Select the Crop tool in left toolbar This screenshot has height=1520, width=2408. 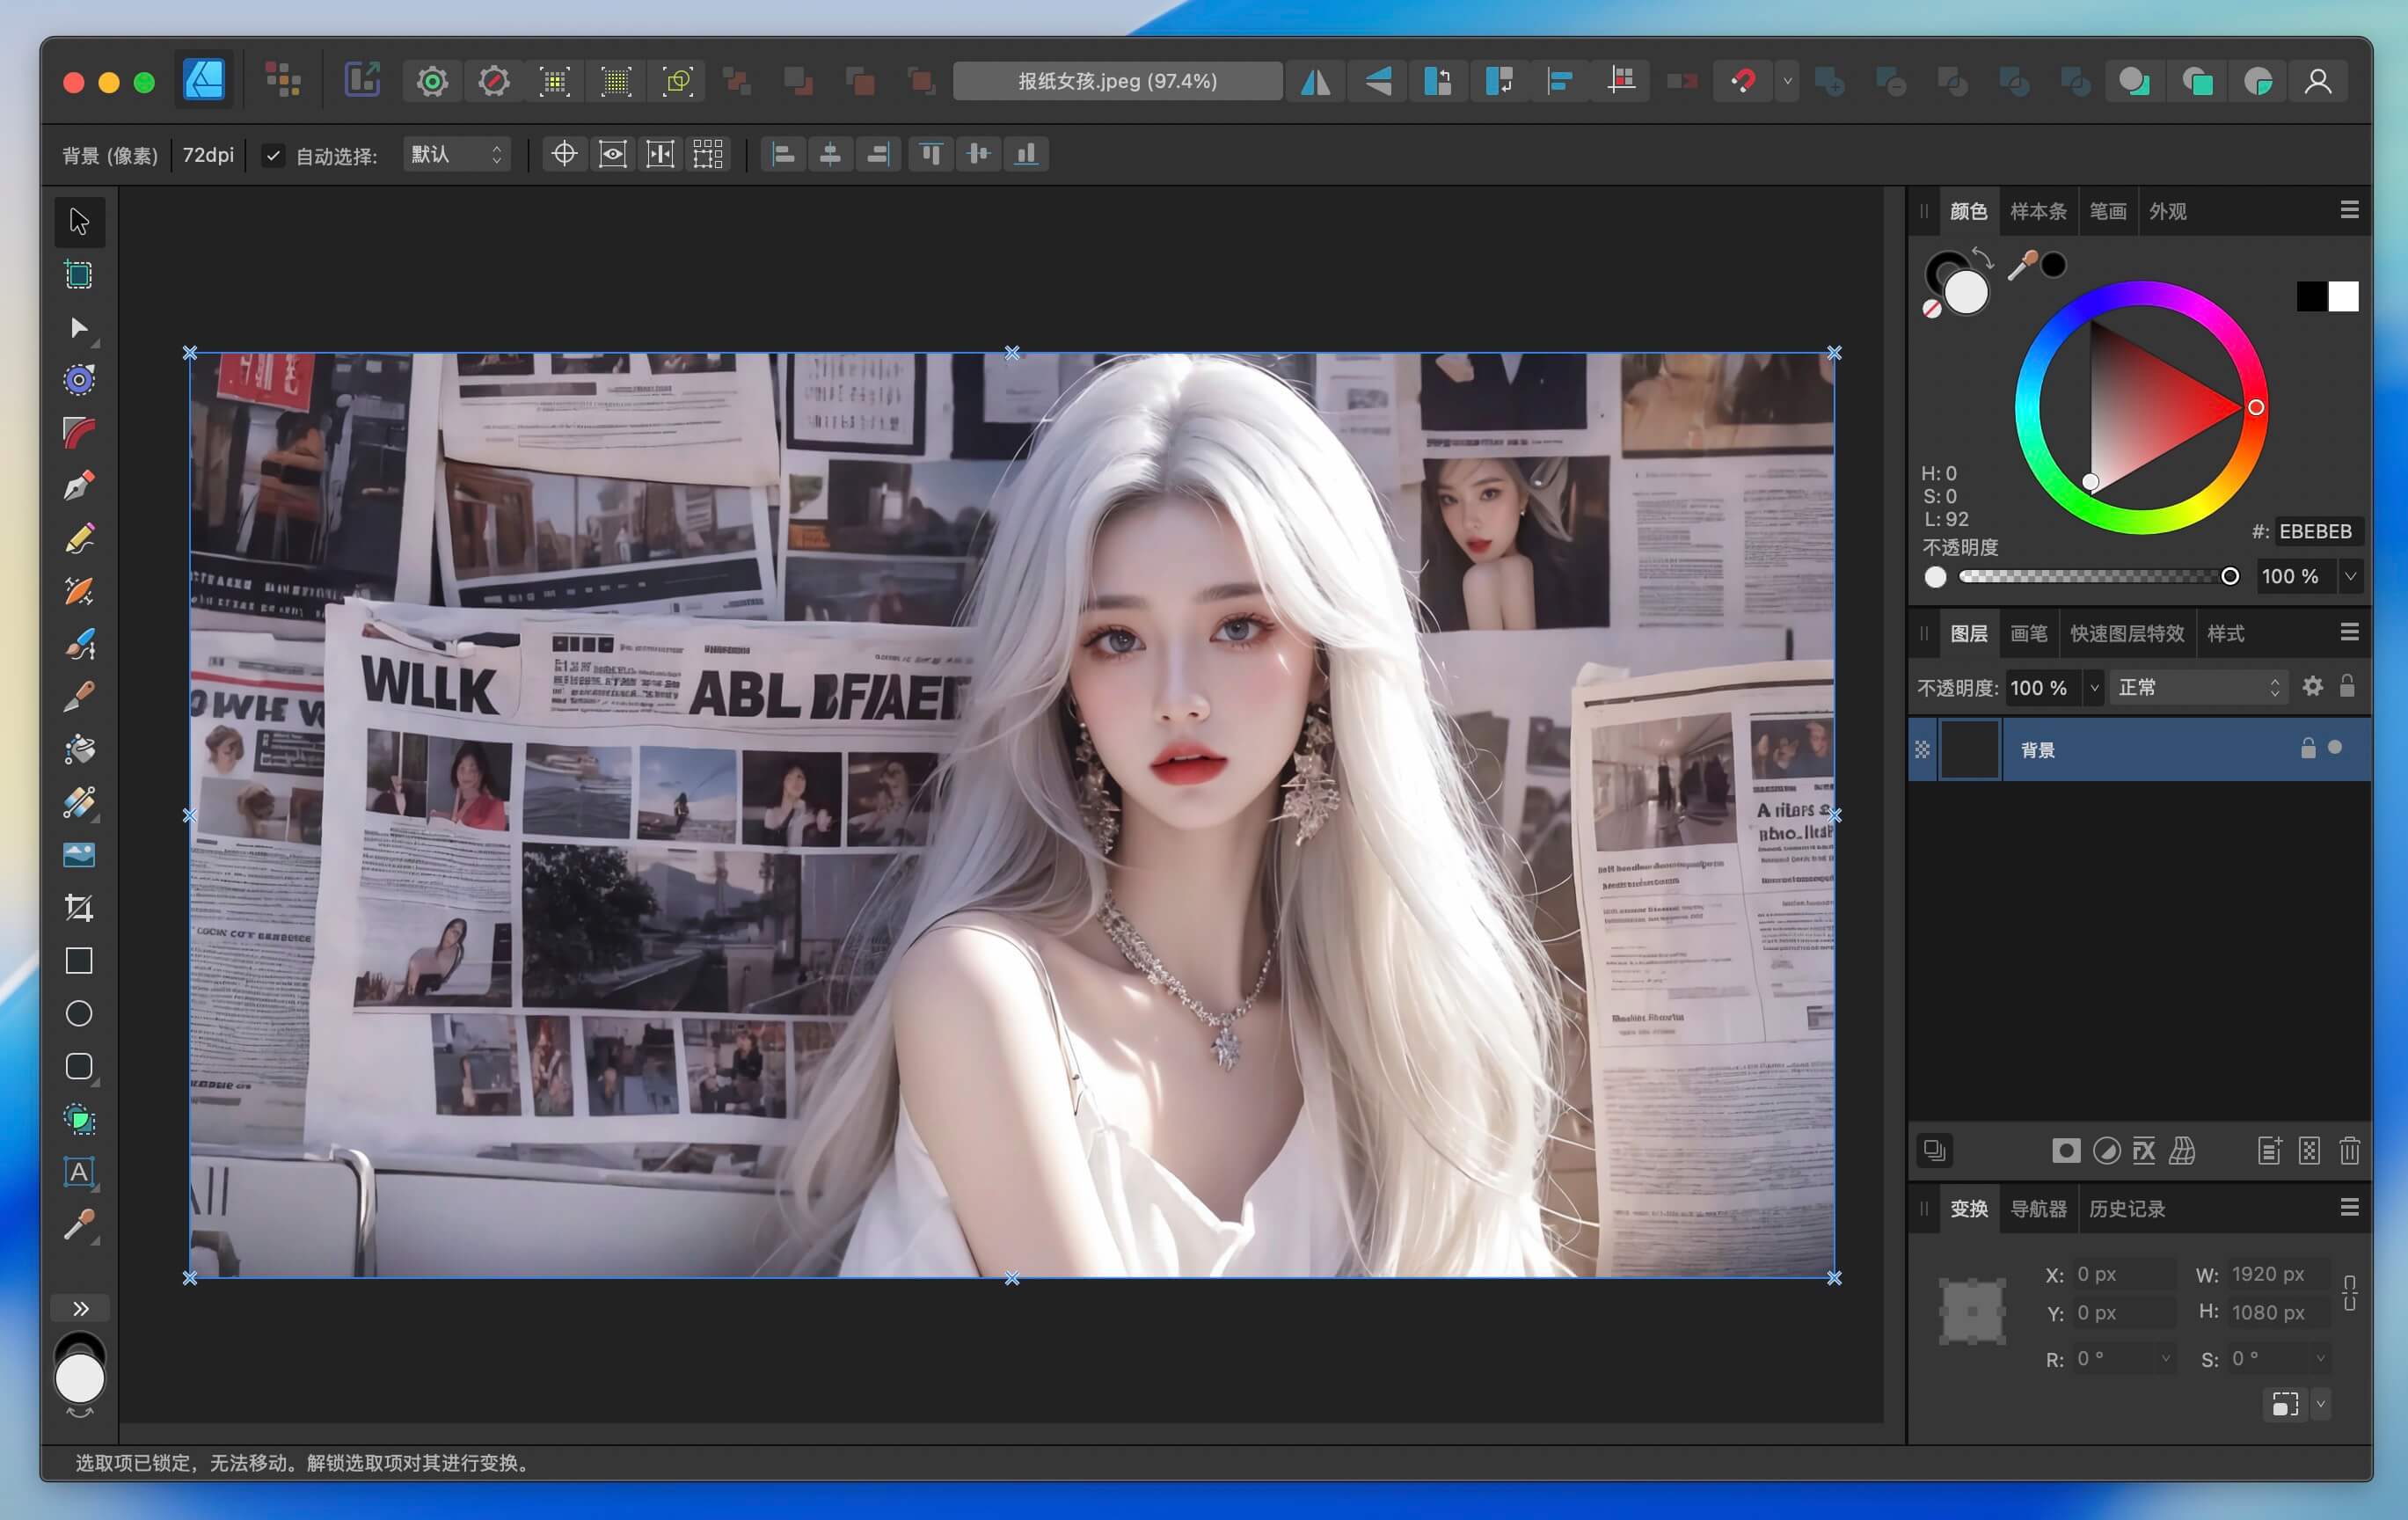point(79,907)
